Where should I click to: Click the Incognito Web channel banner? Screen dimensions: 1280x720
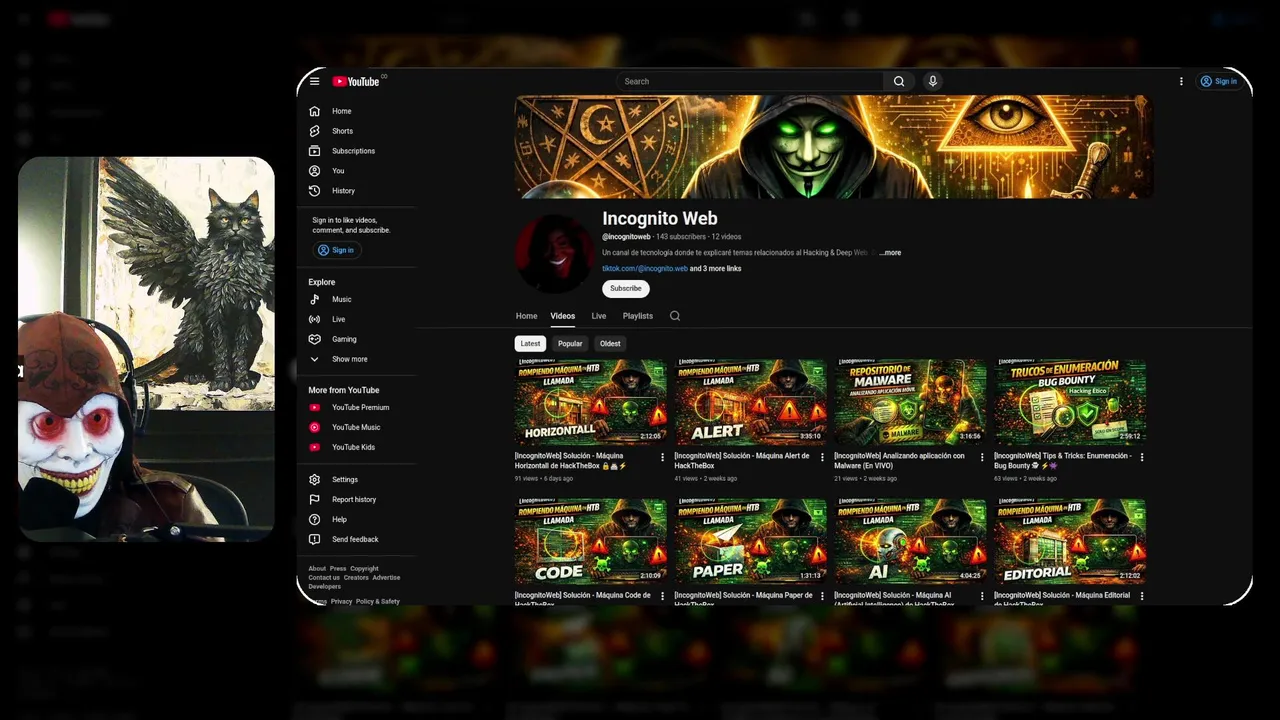[834, 147]
